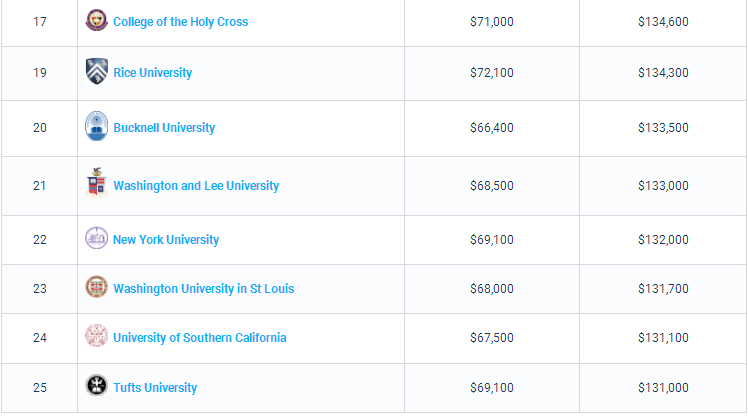The image size is (748, 416).
Task: Open the Tufts University link
Action: [155, 388]
